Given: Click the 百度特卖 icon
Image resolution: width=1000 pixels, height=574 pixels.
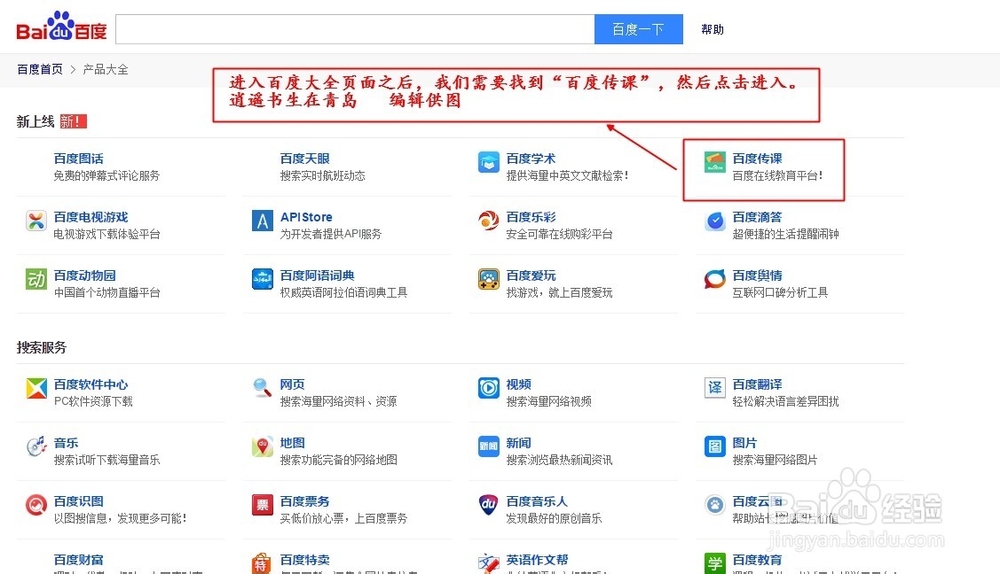Looking at the screenshot, I should tap(263, 563).
